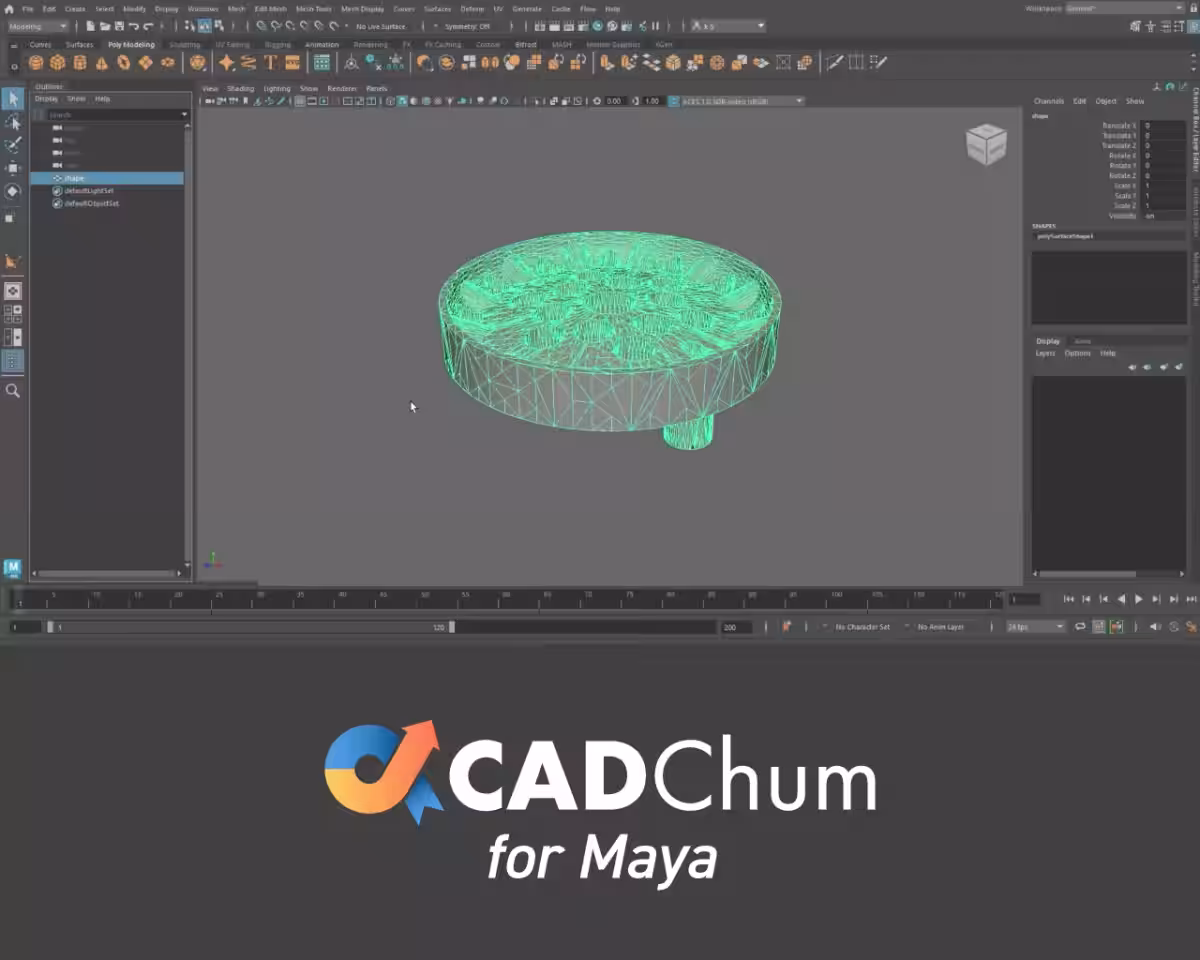Click the Undo arrow icon
1200x960 pixels.
pyautogui.click(x=133, y=26)
